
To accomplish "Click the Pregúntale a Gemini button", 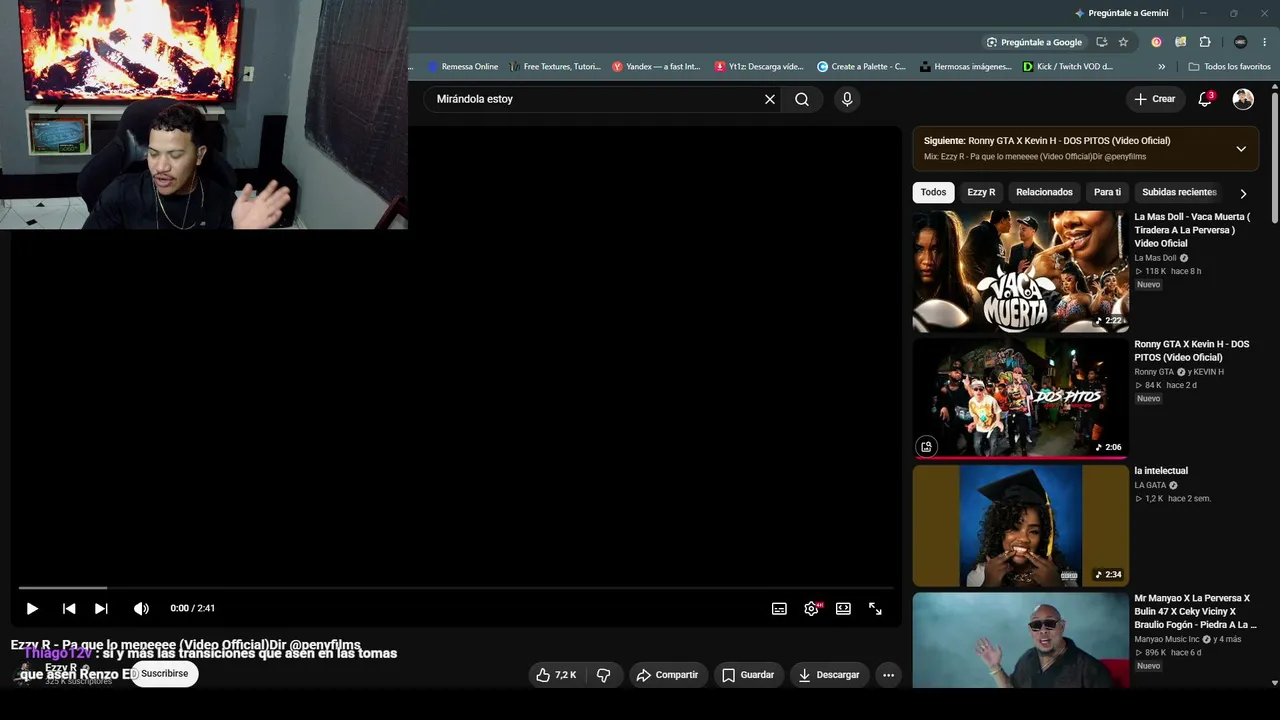I will tap(1121, 13).
